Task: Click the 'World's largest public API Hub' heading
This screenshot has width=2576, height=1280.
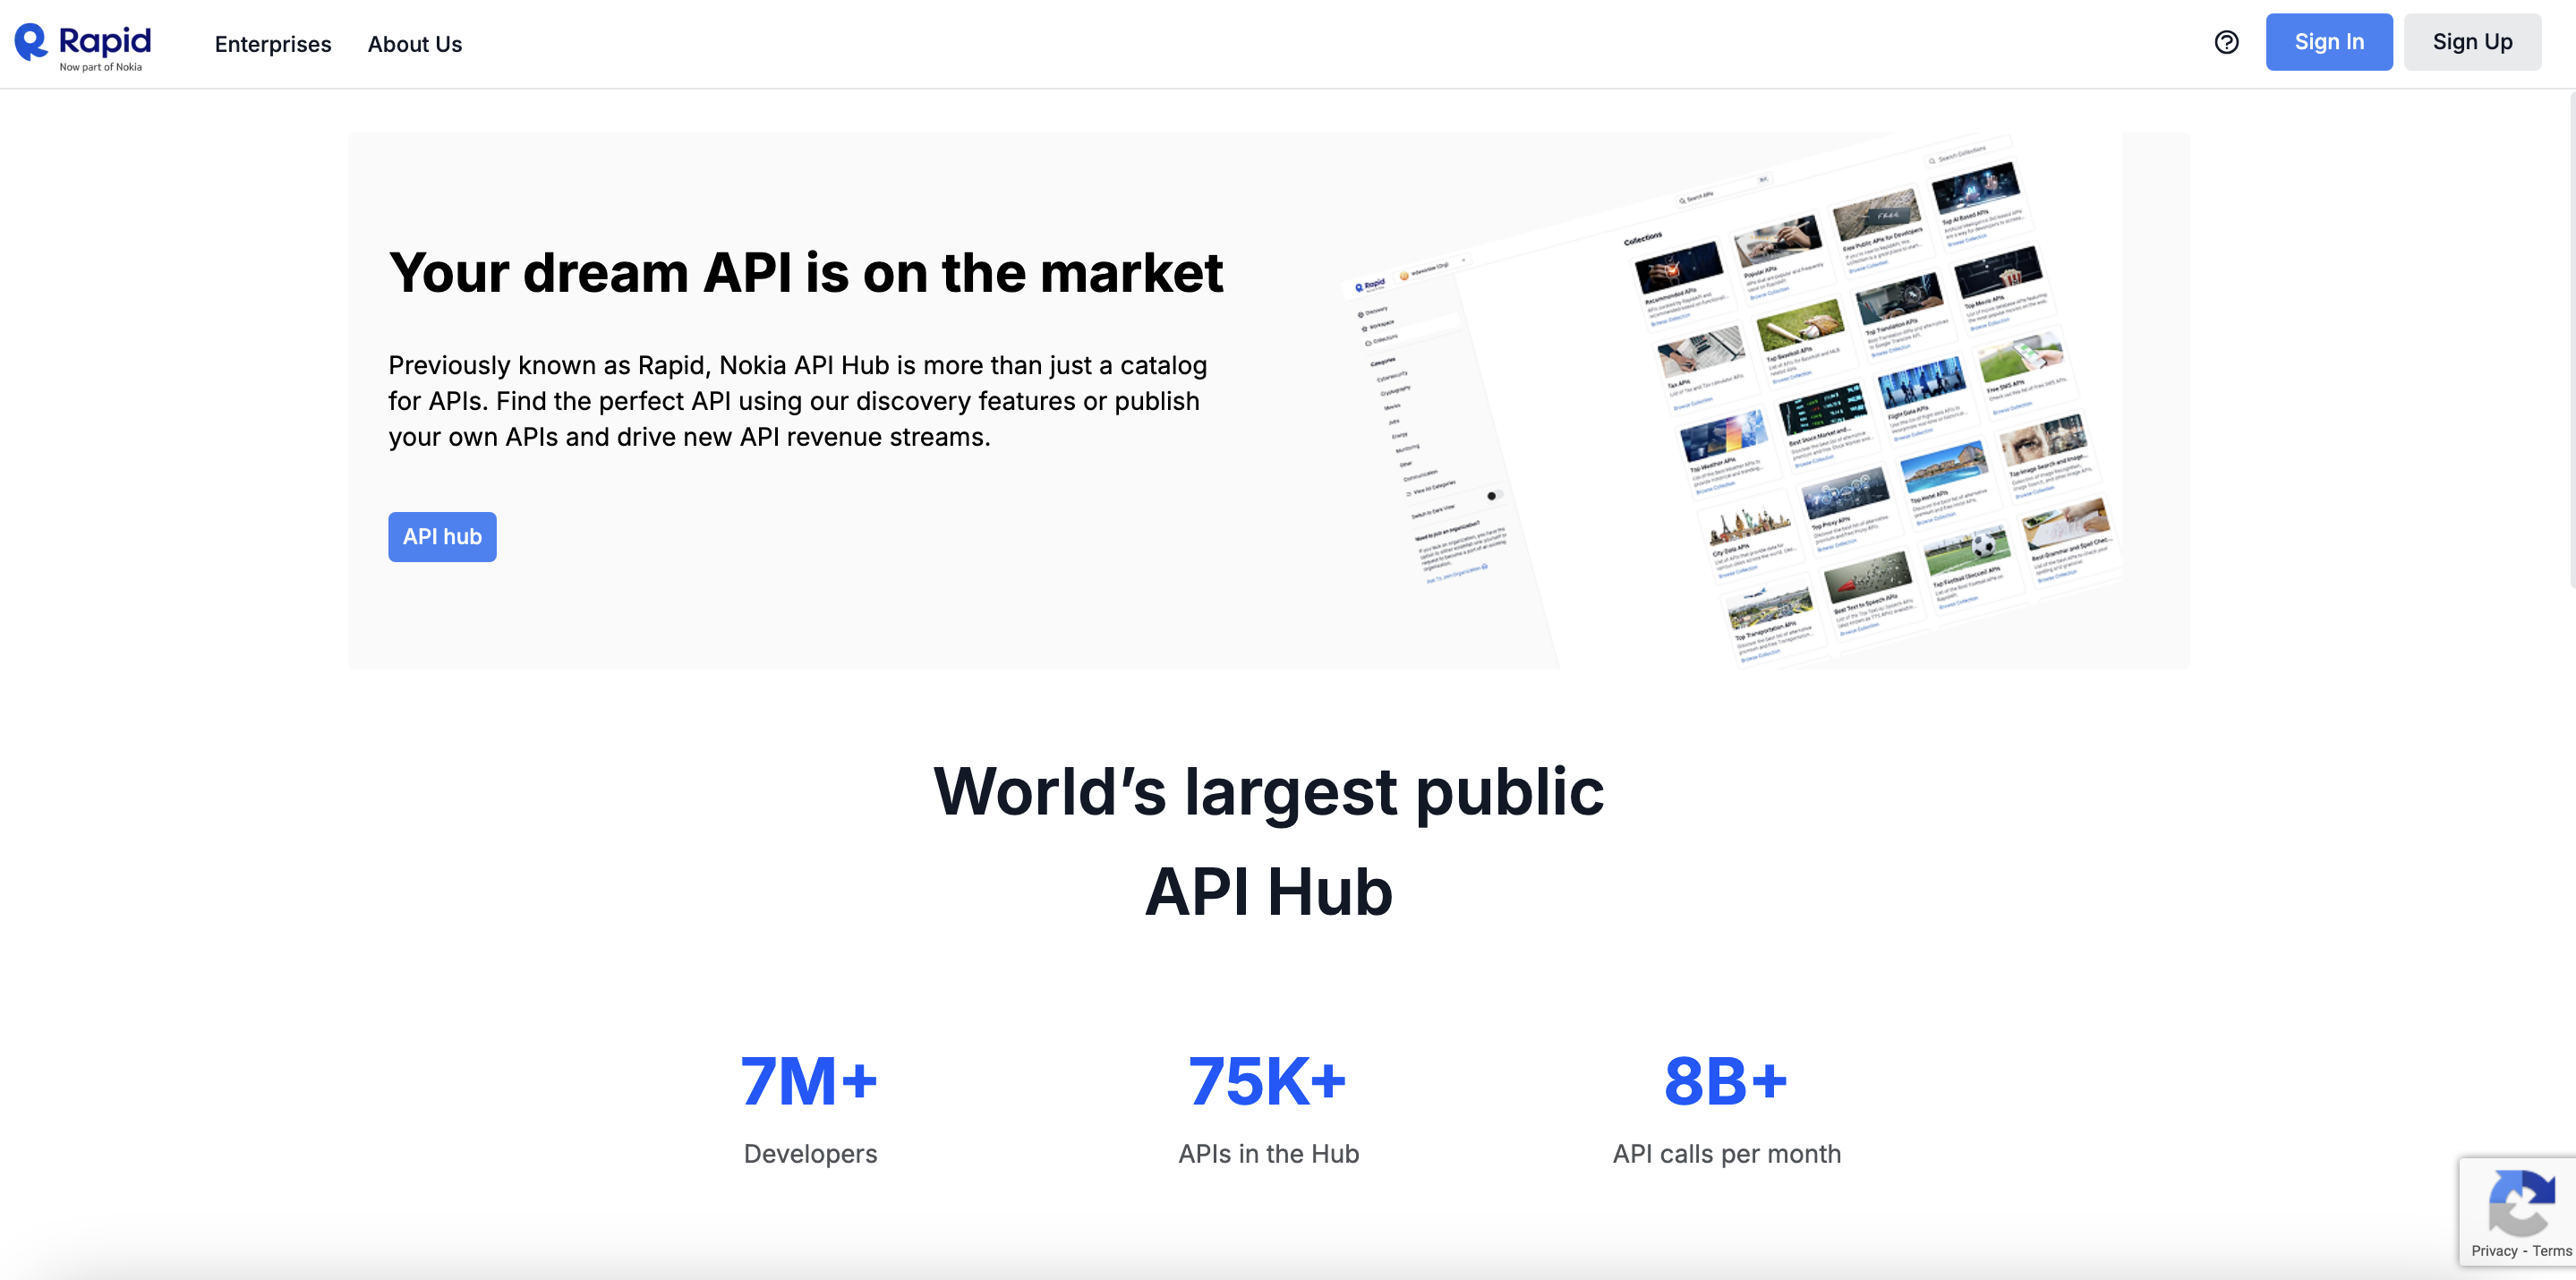Action: [1268, 841]
